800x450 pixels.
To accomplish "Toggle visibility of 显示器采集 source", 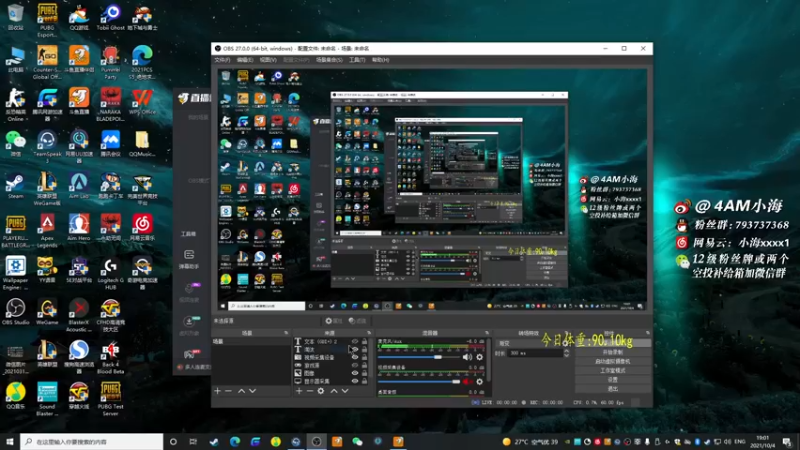I will (355, 381).
